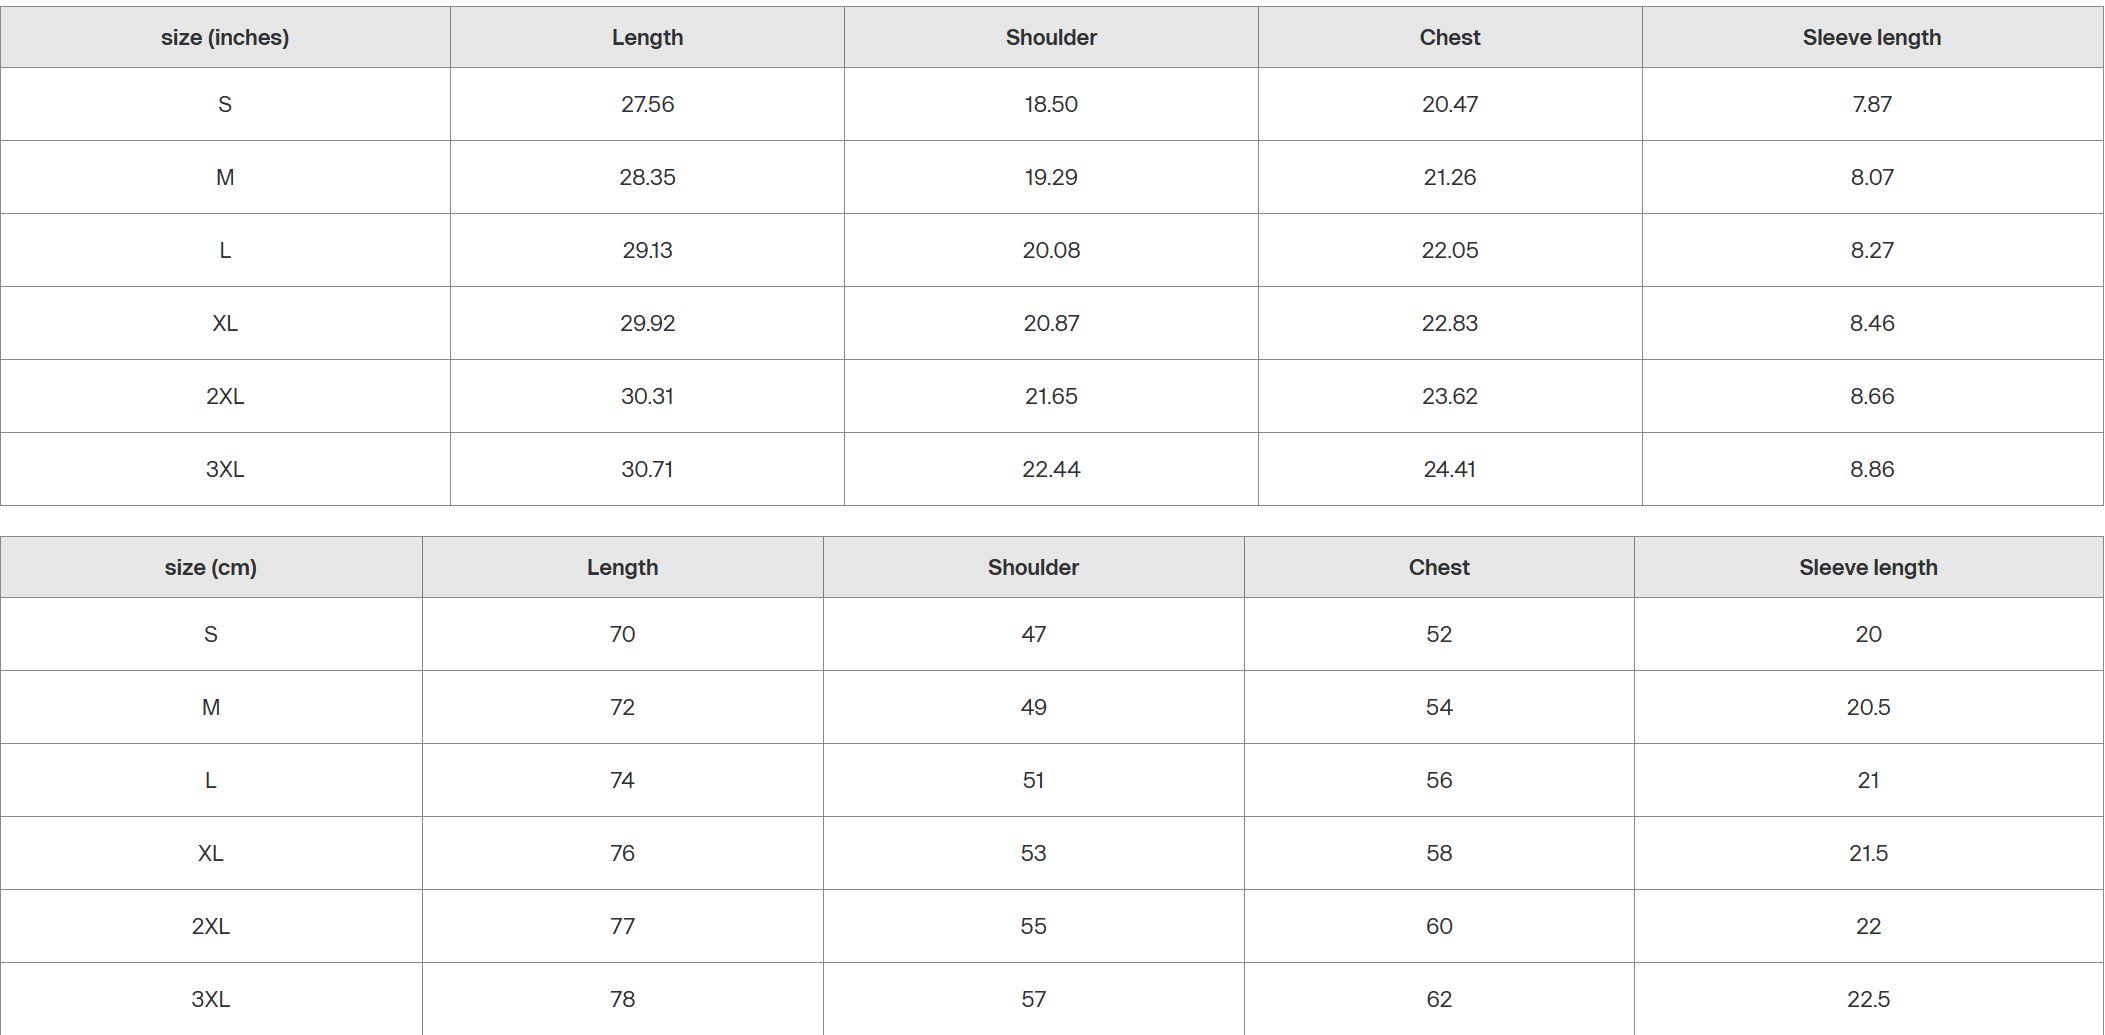
Task: Click the 24.41 chest value for 3XL
Action: [x=1449, y=469]
